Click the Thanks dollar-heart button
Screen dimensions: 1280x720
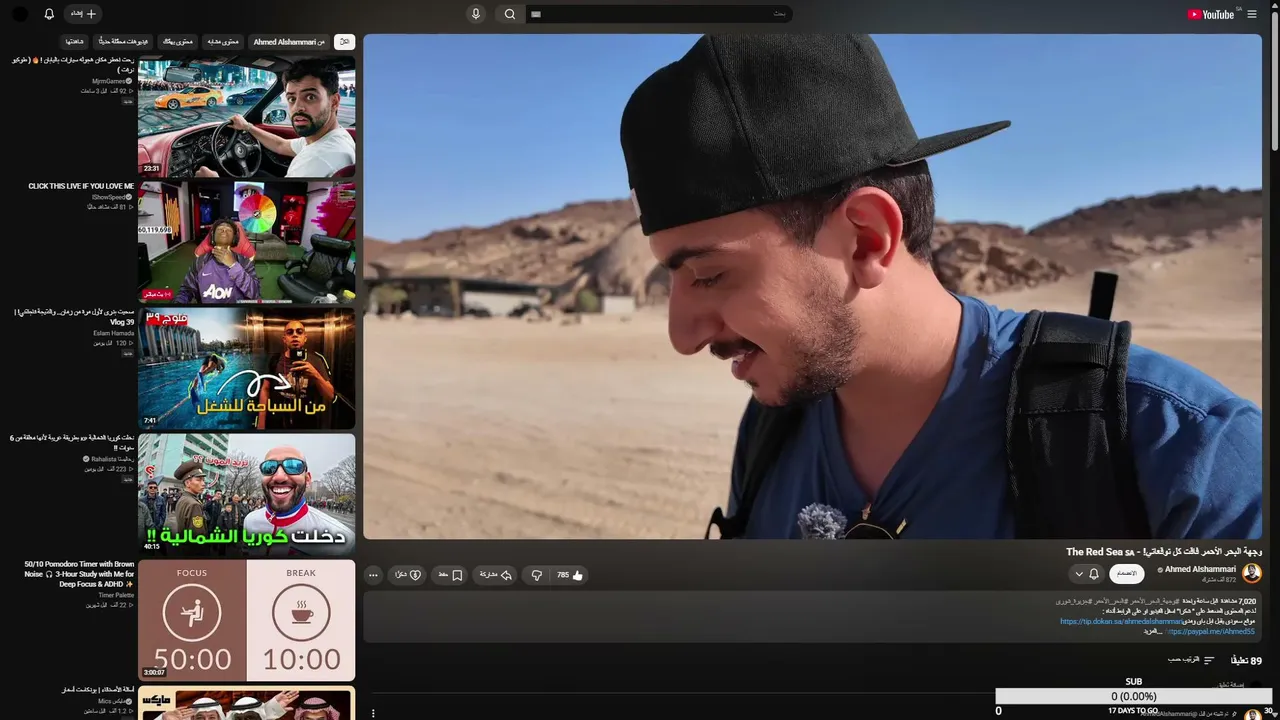click(407, 575)
